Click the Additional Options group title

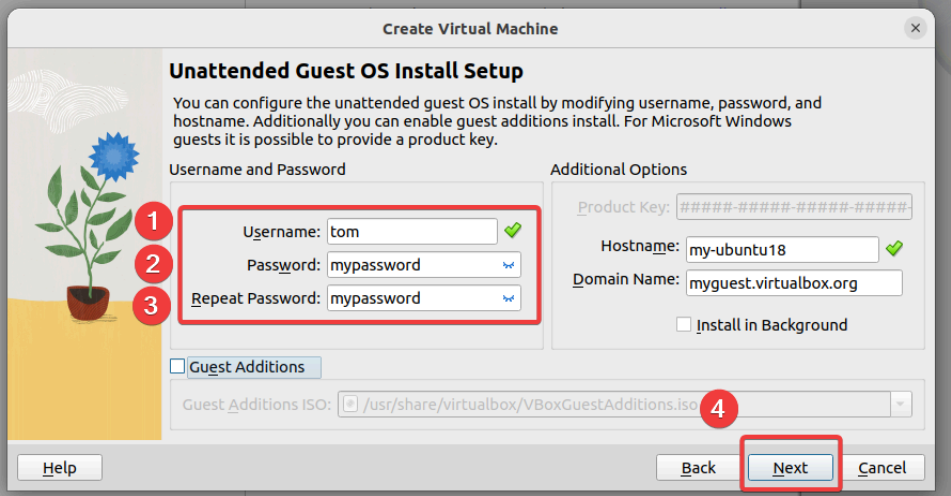[x=618, y=169]
